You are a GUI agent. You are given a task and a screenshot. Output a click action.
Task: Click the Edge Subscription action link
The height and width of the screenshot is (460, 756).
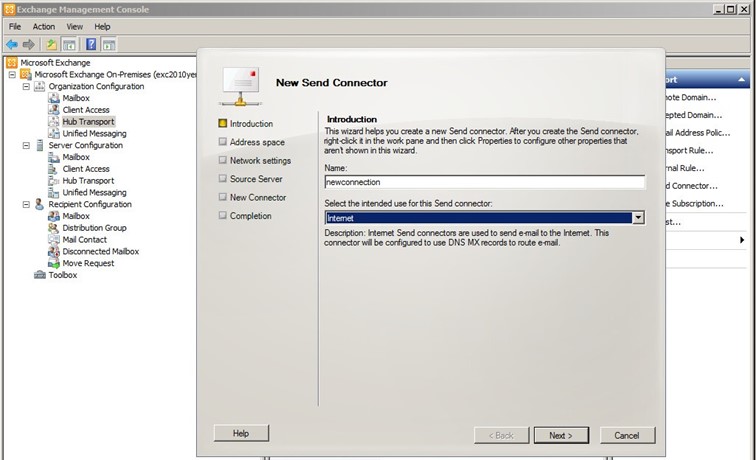pos(694,203)
